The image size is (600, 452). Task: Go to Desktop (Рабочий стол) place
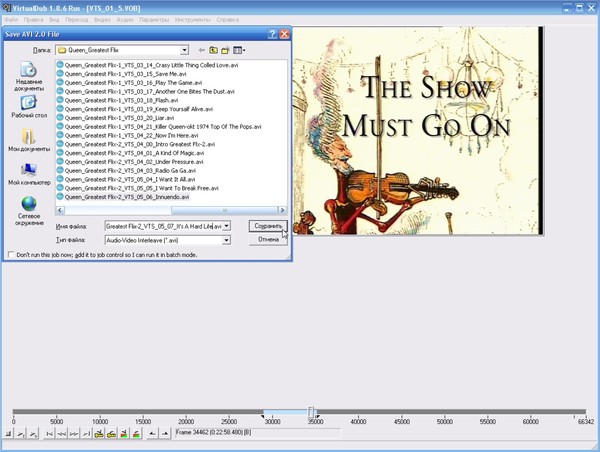[29, 107]
